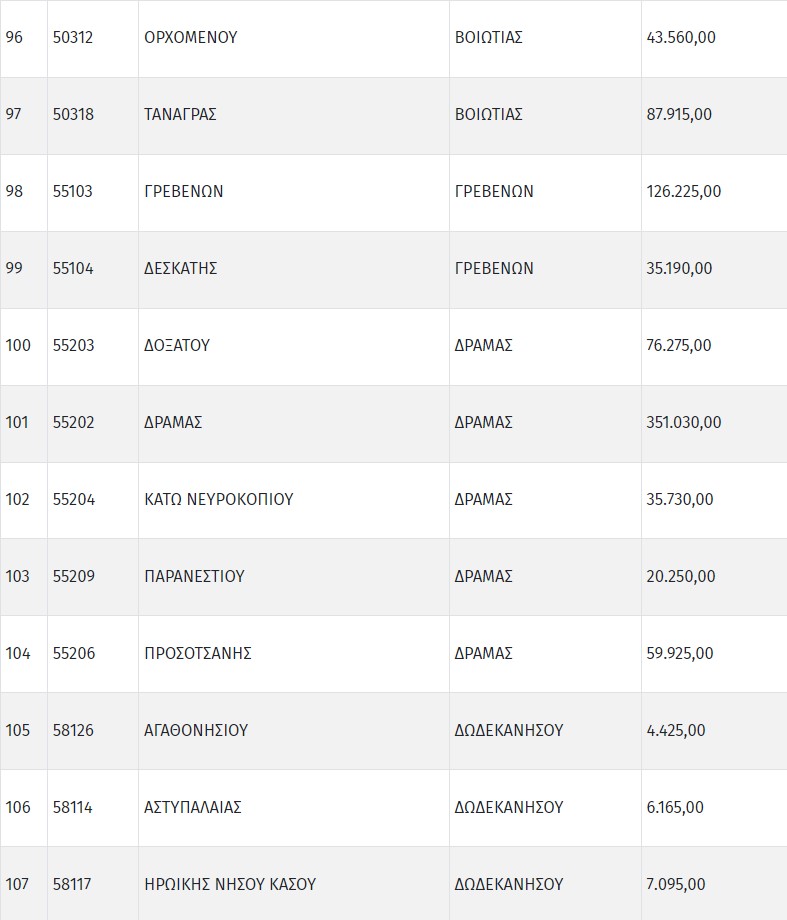Viewport: 787px width, 920px height.
Task: Click row number 100
Action: (18, 346)
